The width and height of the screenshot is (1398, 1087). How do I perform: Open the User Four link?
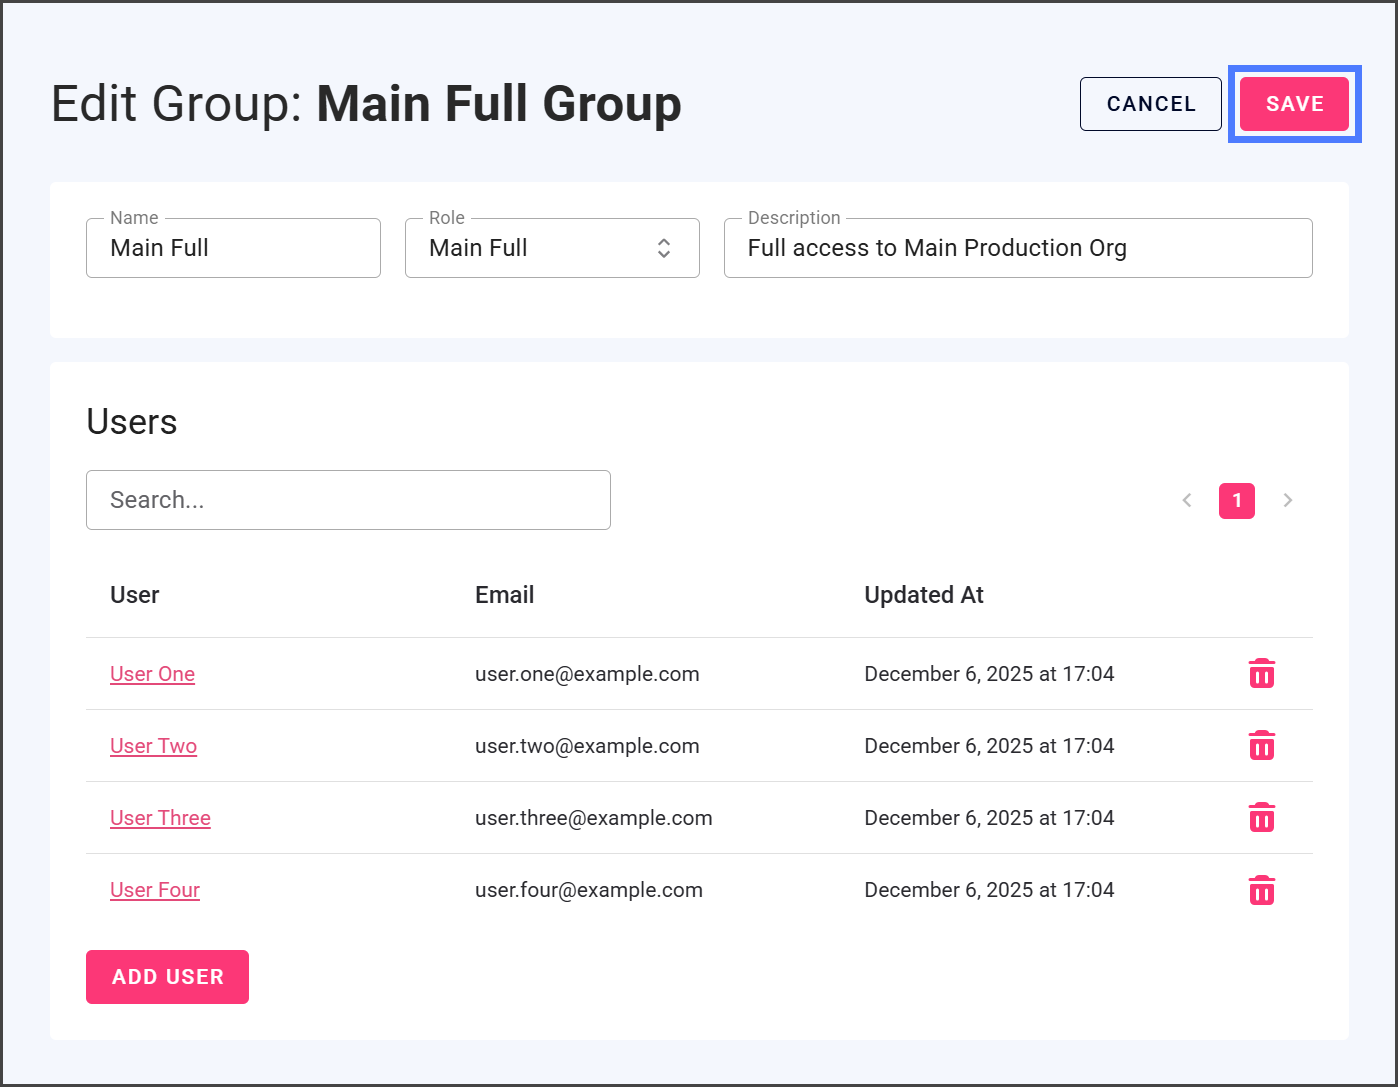155,890
